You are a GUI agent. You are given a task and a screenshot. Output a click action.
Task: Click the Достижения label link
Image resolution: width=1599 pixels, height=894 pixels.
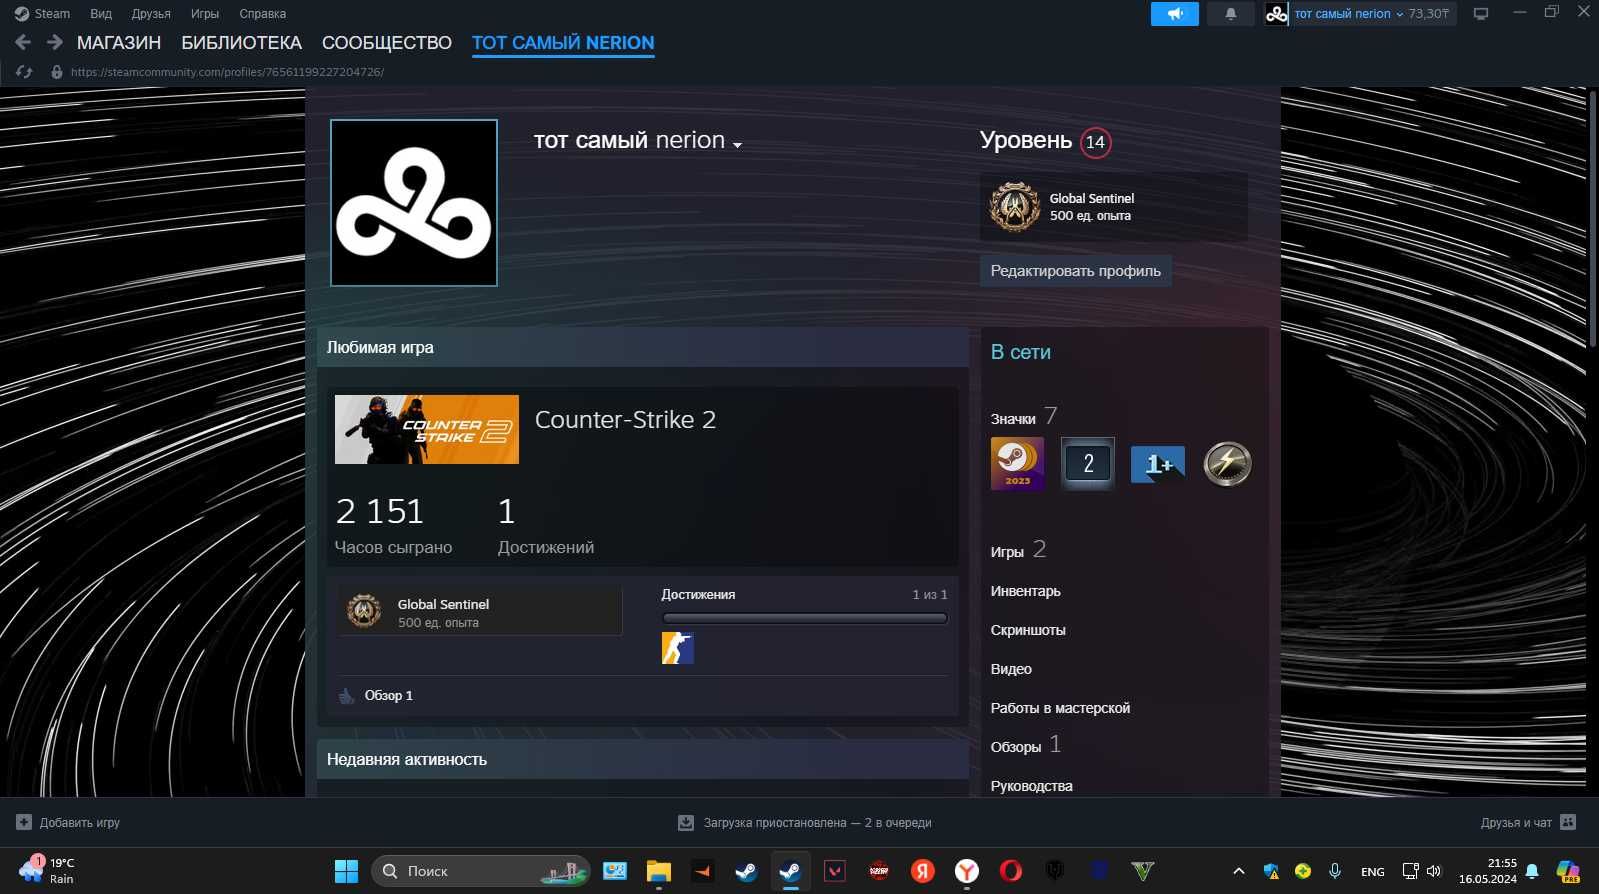coord(698,594)
